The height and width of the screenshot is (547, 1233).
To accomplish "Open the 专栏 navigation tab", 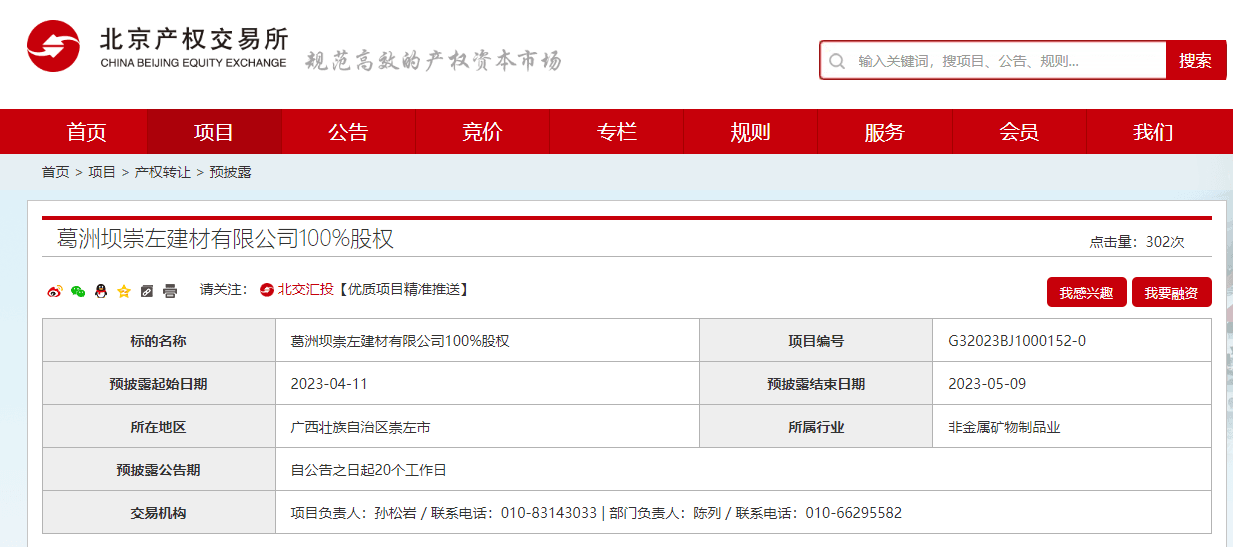I will click(616, 132).
